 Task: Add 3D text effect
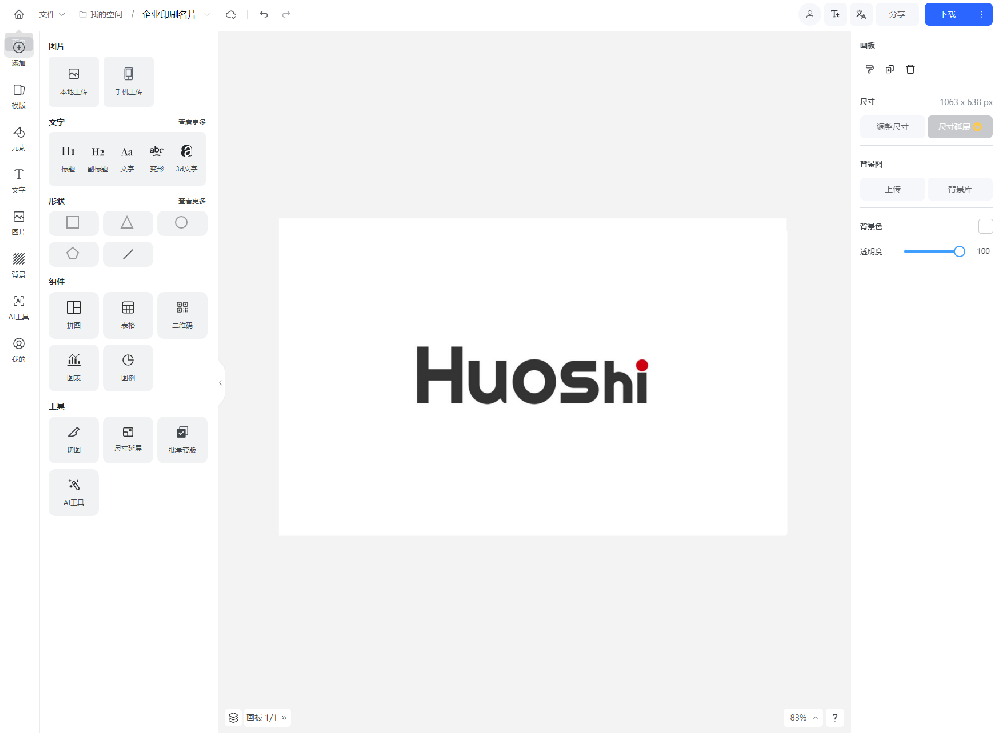point(186,158)
